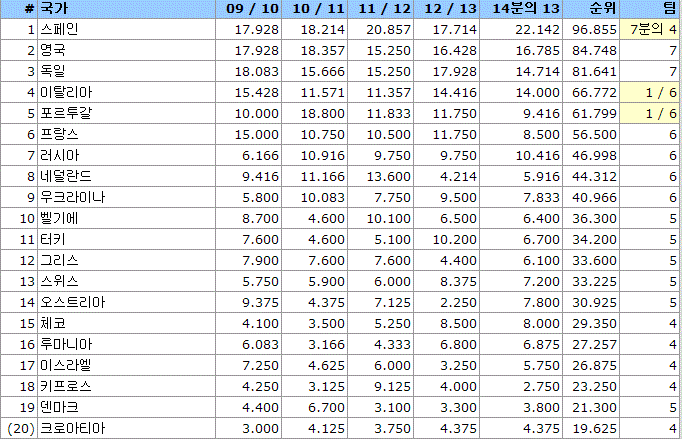The image size is (682, 439).
Task: Select the 이스라엘 country cell
Action: pos(126,365)
